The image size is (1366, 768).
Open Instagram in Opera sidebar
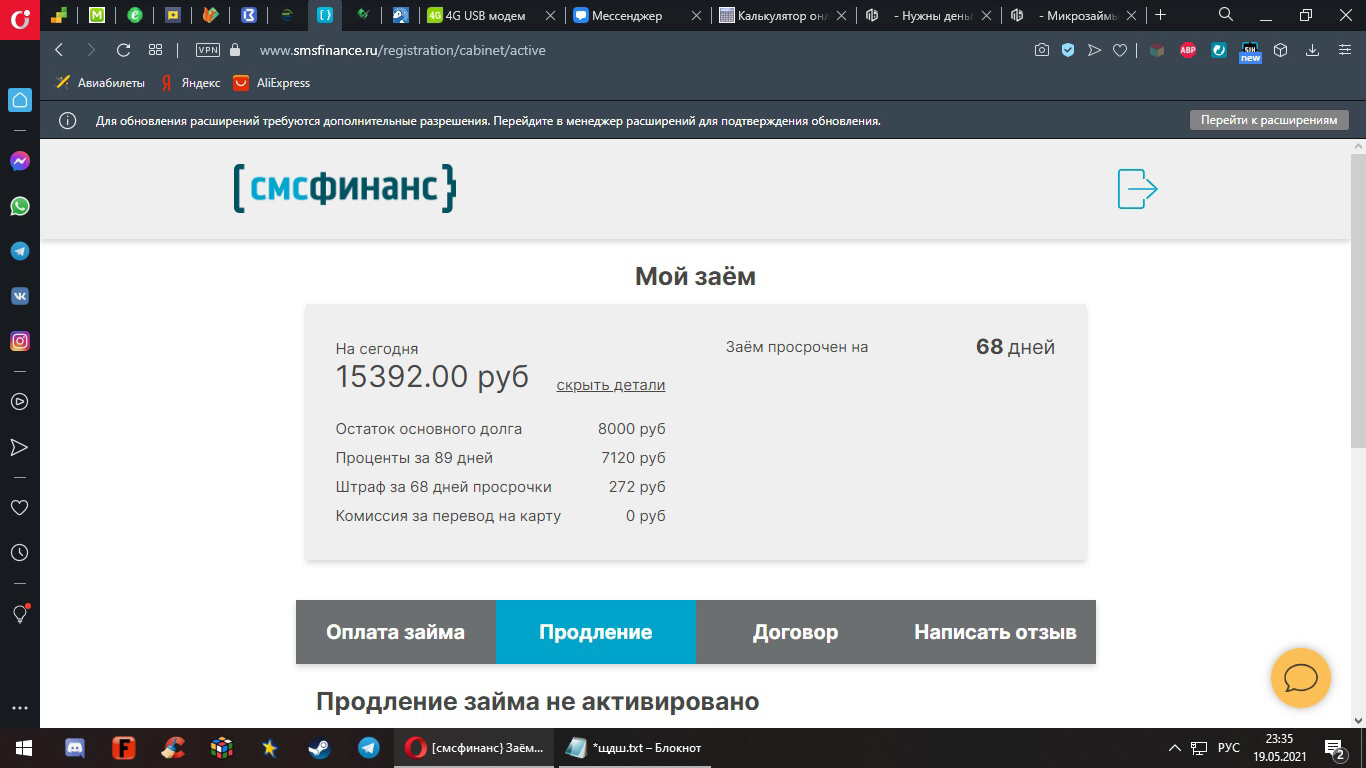click(x=19, y=341)
